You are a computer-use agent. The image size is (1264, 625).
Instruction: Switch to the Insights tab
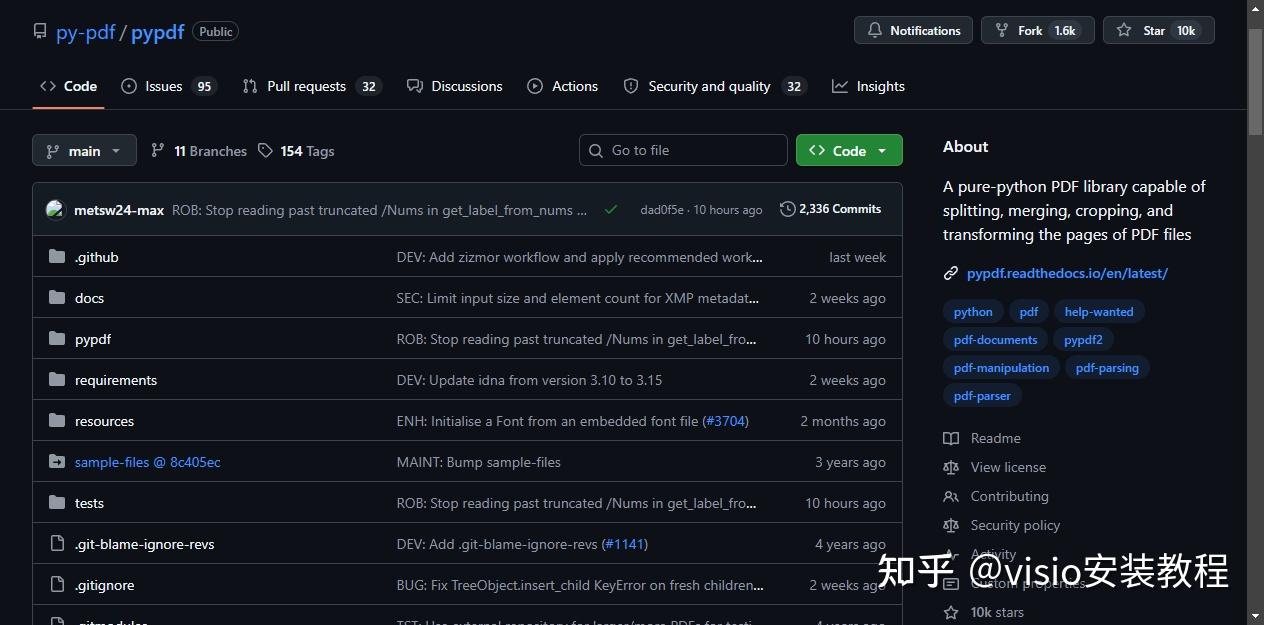click(868, 86)
